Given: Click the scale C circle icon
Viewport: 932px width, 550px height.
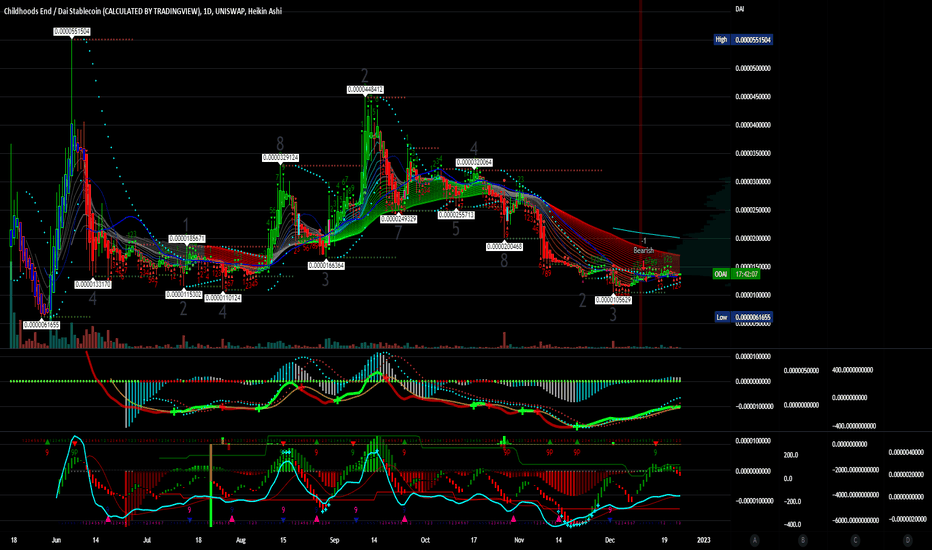Looking at the screenshot, I should point(855,540).
